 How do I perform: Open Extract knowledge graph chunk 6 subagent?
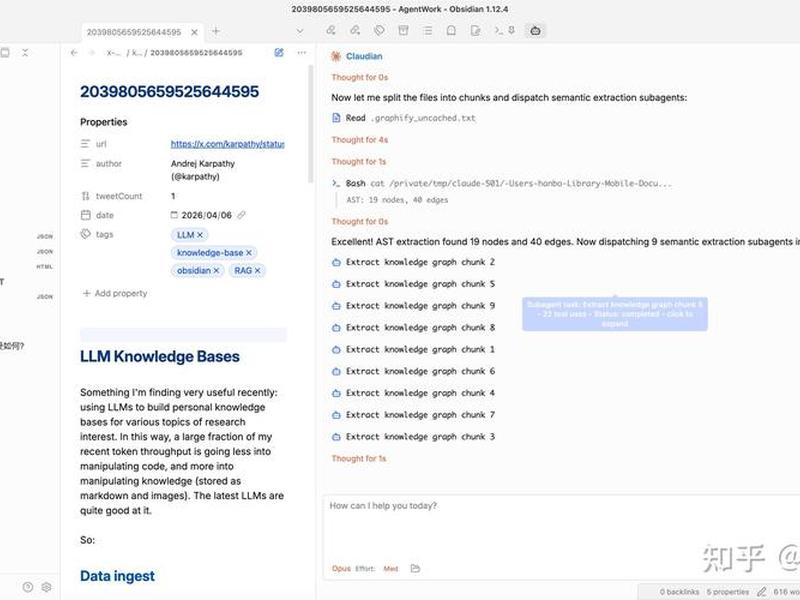coord(413,371)
